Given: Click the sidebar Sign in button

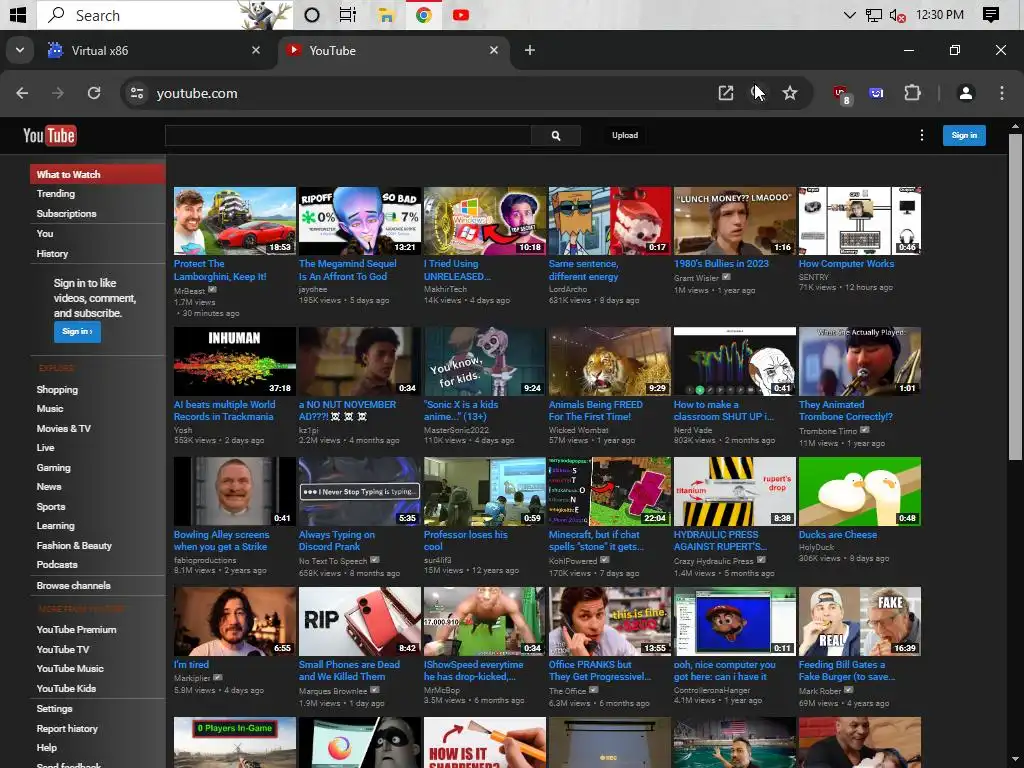Looking at the screenshot, I should pos(77,331).
